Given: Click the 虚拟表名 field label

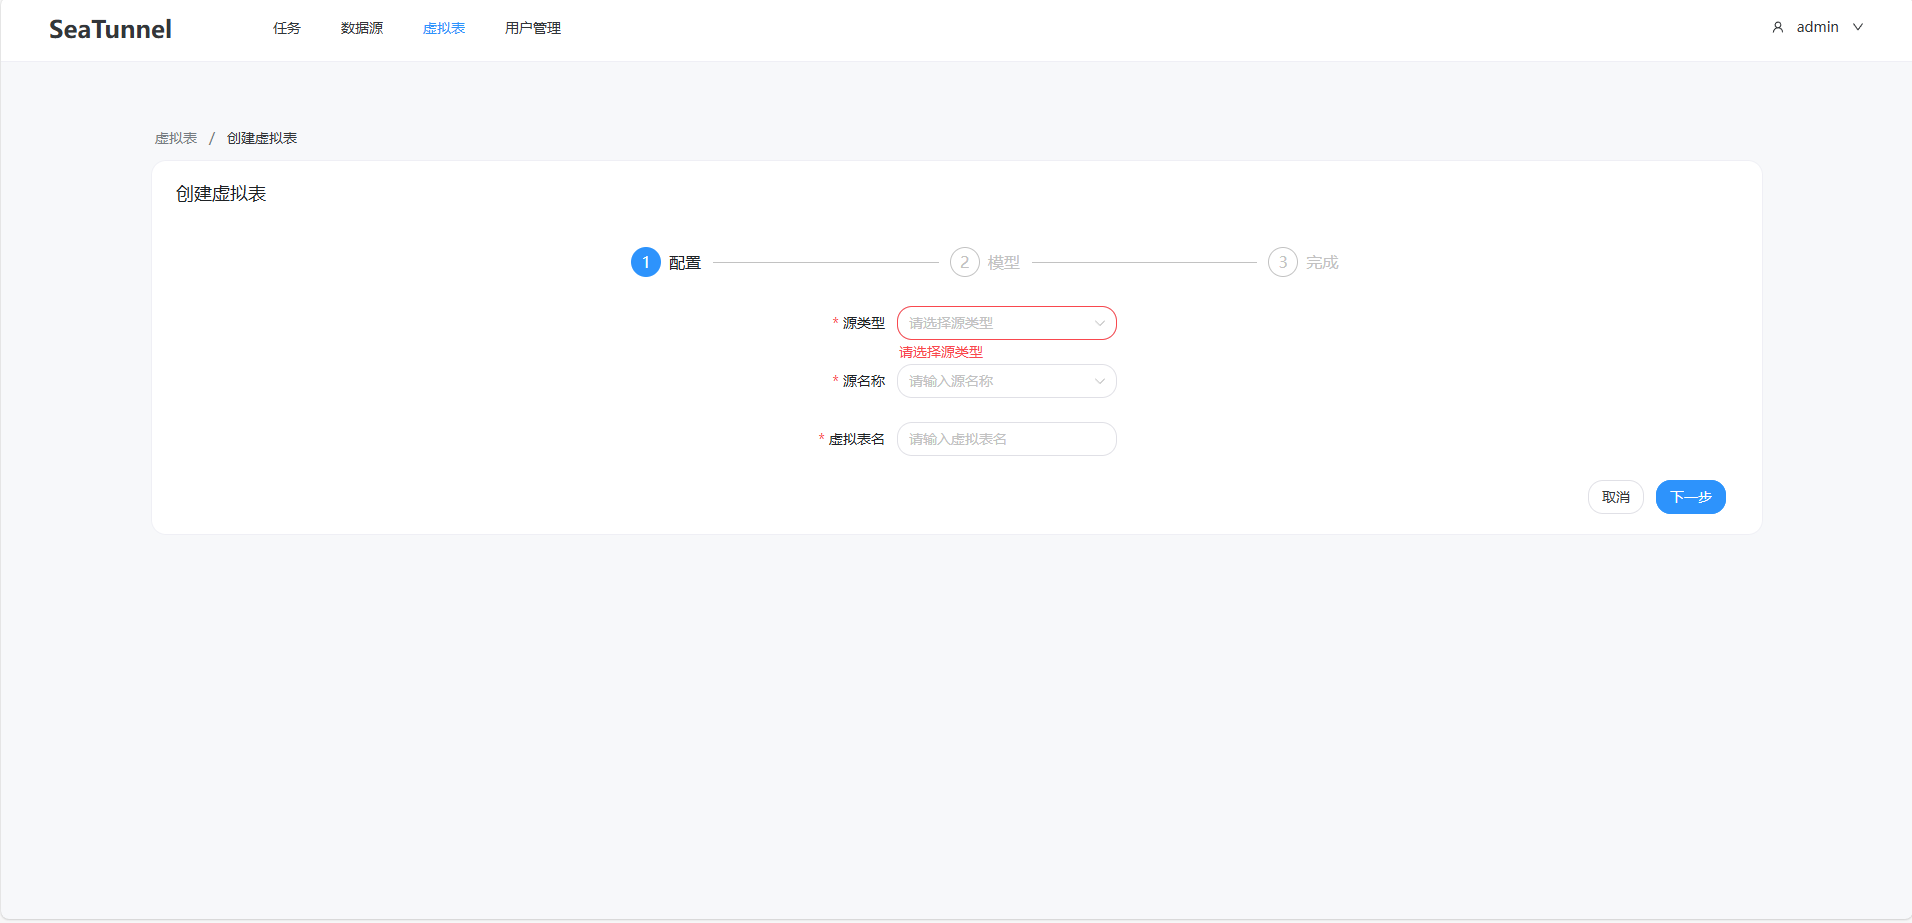Looking at the screenshot, I should click(857, 439).
